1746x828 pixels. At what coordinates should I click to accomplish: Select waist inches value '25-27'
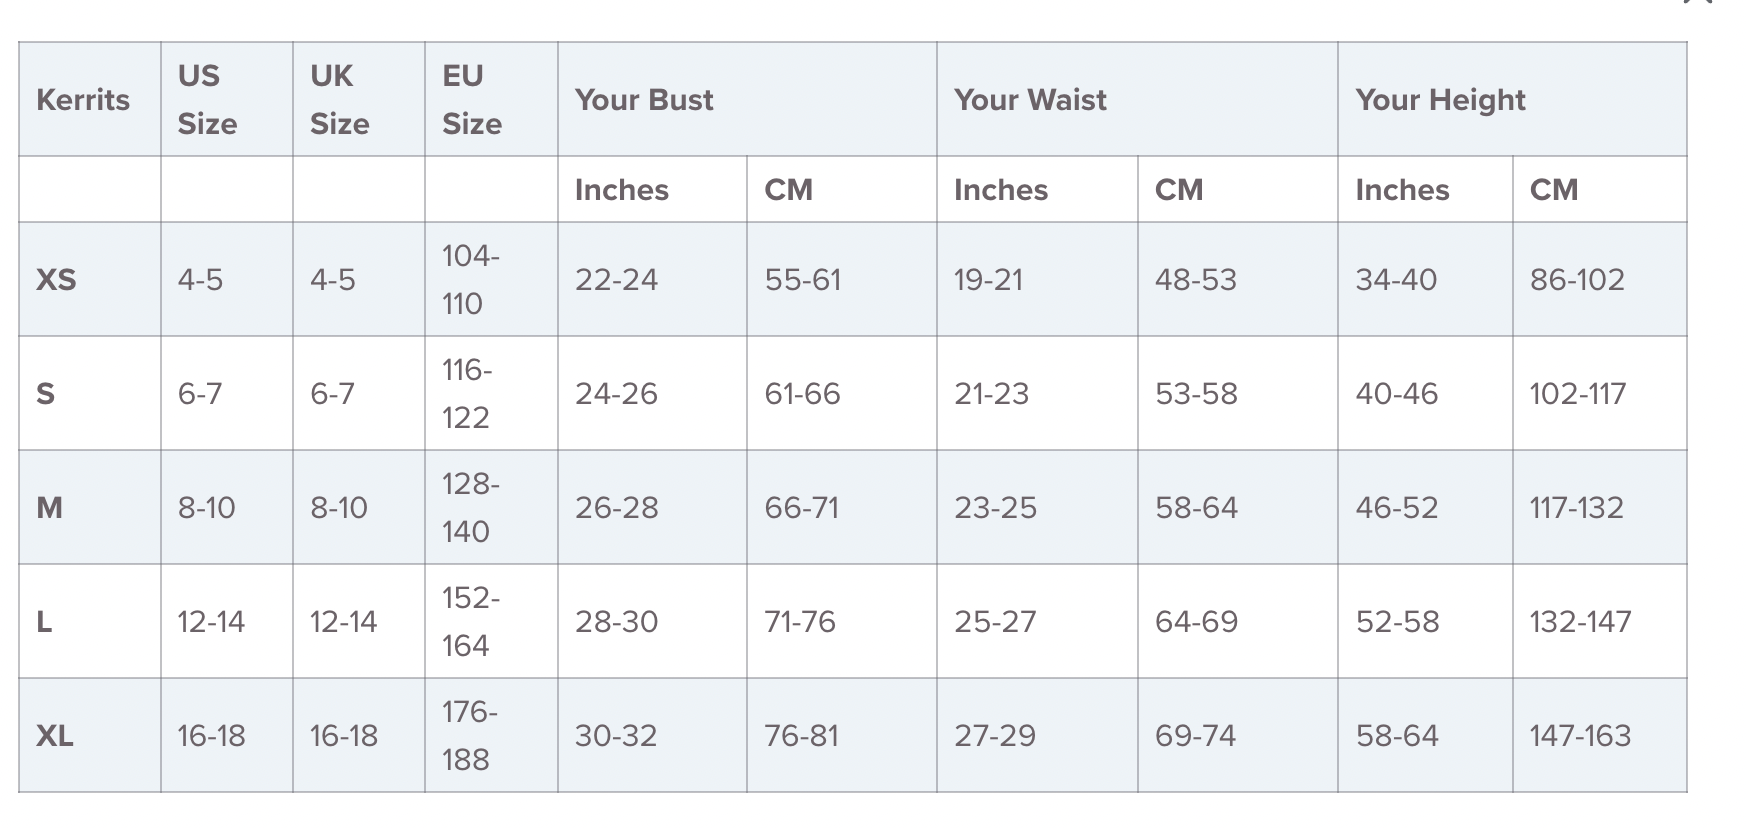995,622
